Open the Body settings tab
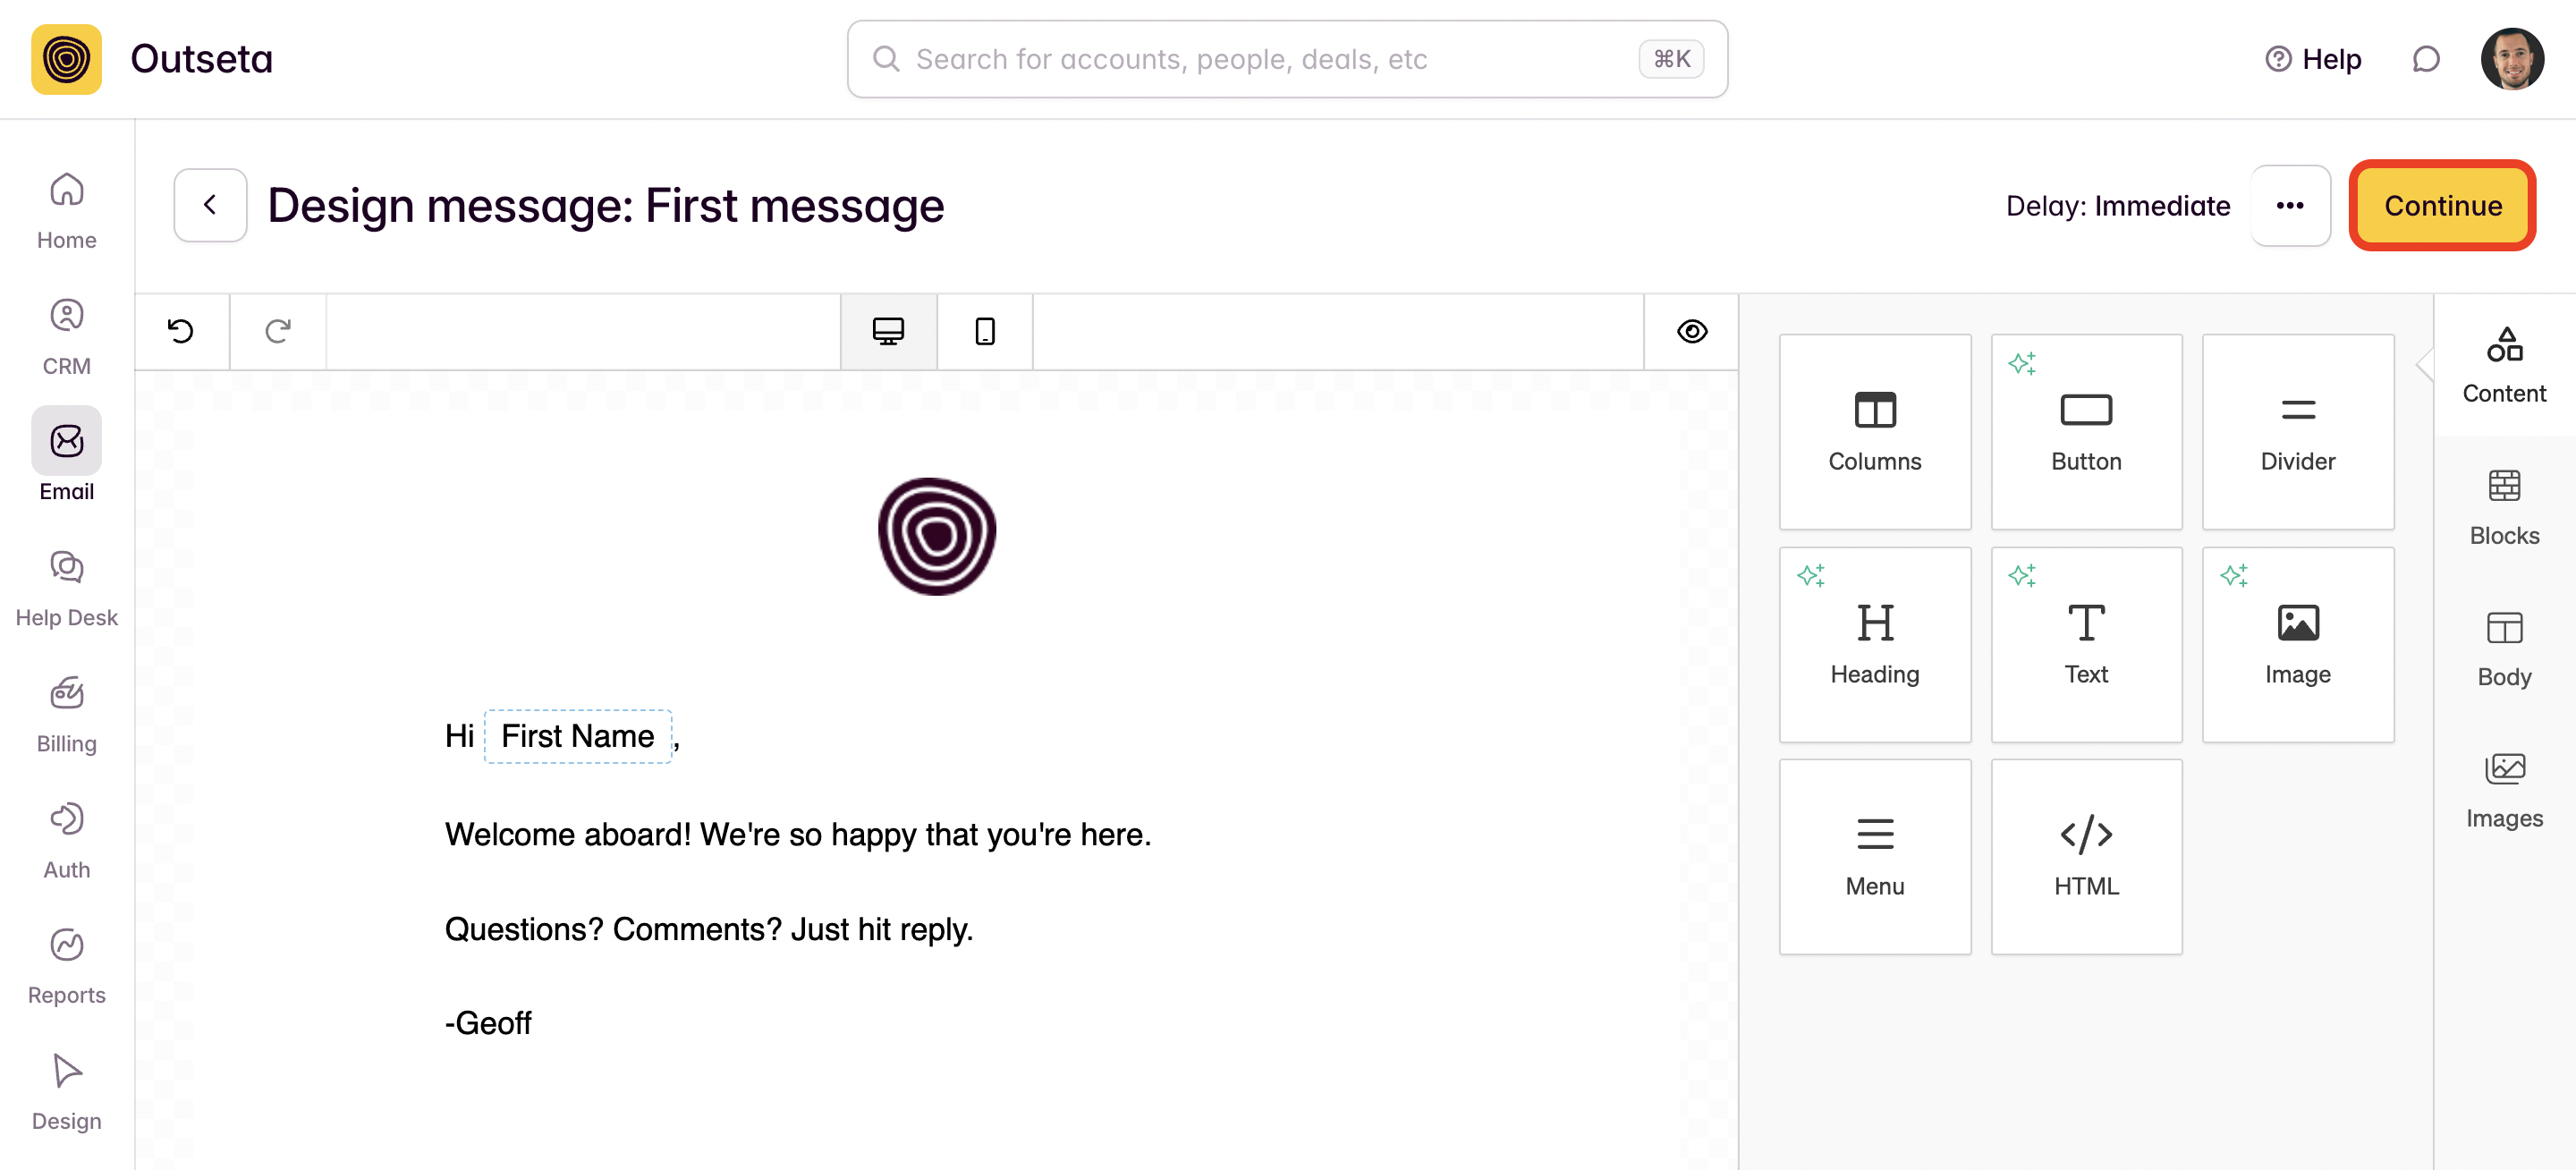 (x=2503, y=649)
